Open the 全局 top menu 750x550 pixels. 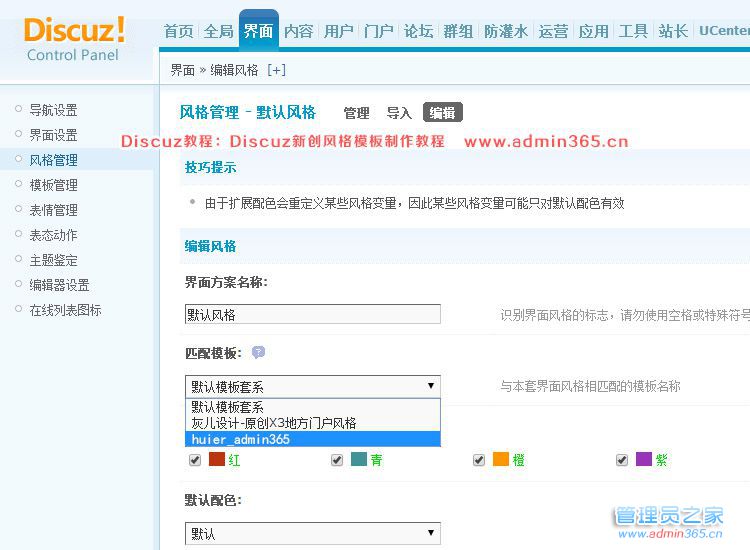click(x=219, y=31)
